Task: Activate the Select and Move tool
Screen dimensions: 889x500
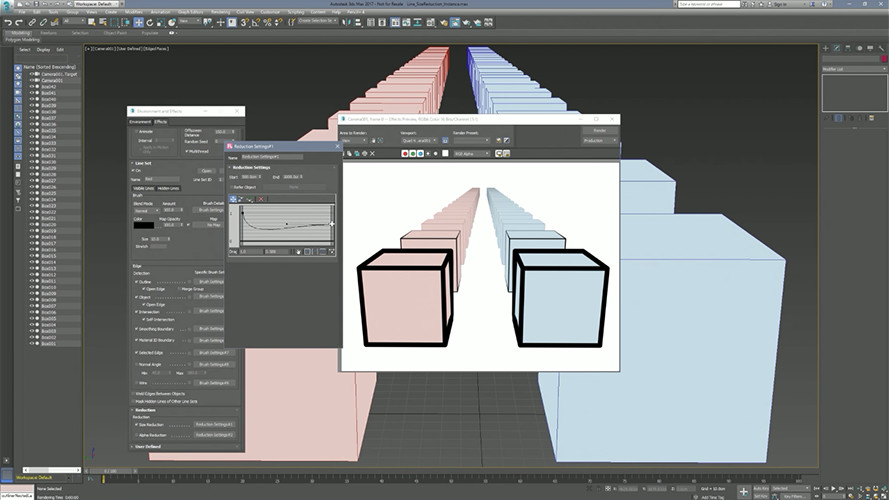Action: pyautogui.click(x=138, y=23)
